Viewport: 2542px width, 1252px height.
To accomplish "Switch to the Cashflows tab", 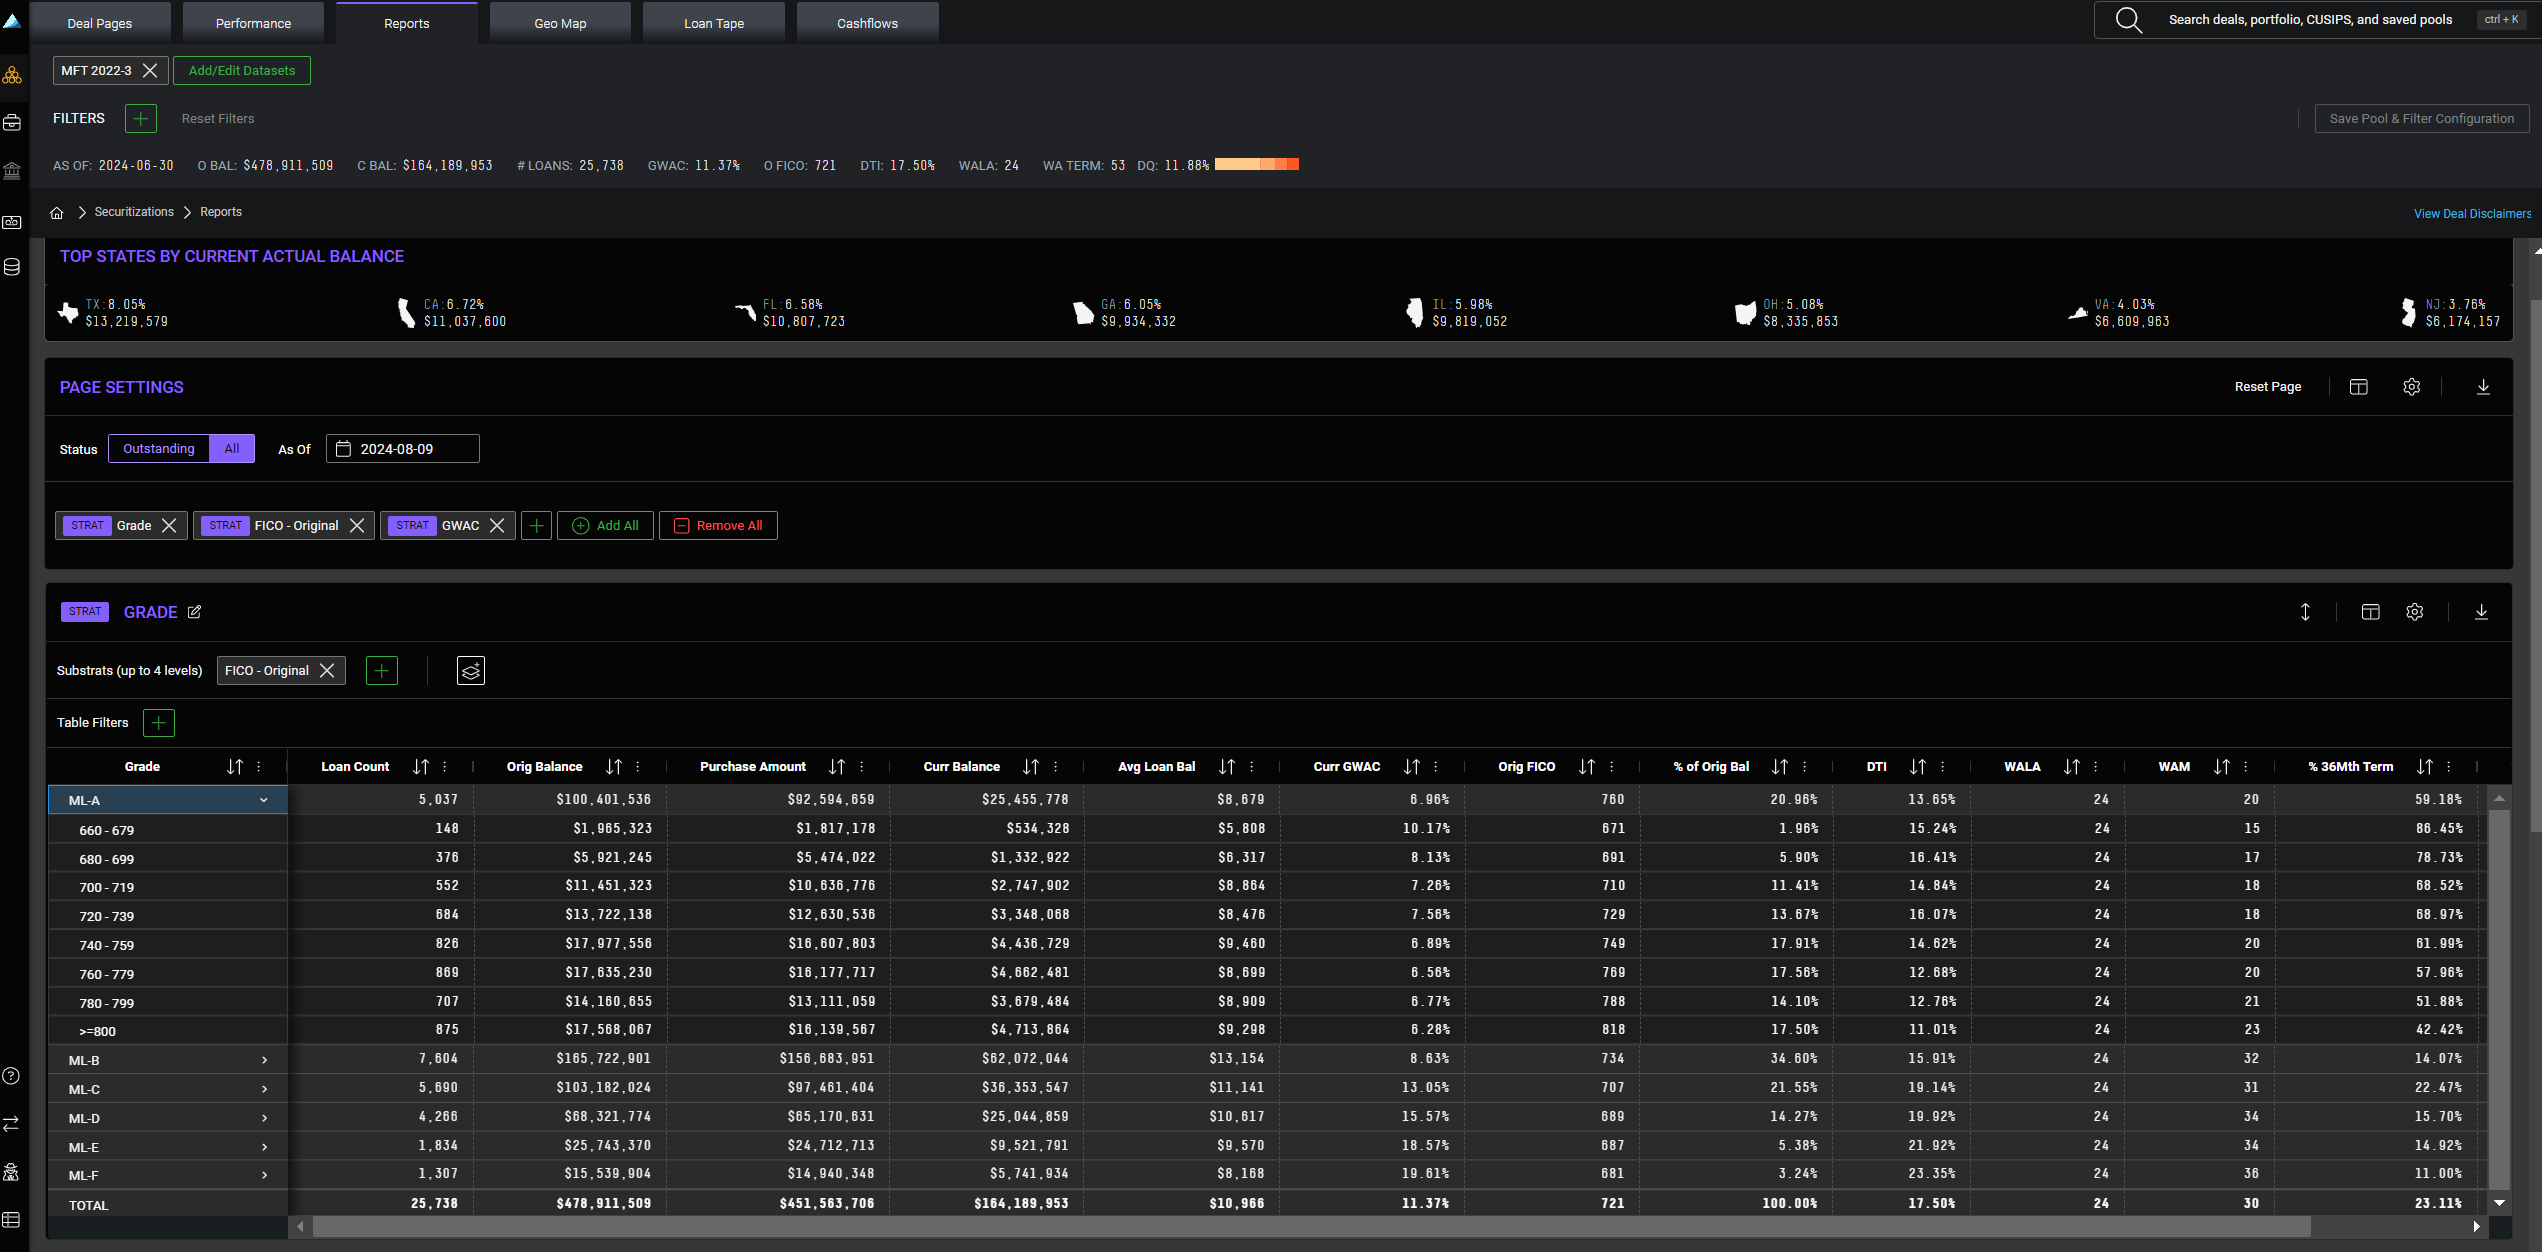I will [867, 23].
